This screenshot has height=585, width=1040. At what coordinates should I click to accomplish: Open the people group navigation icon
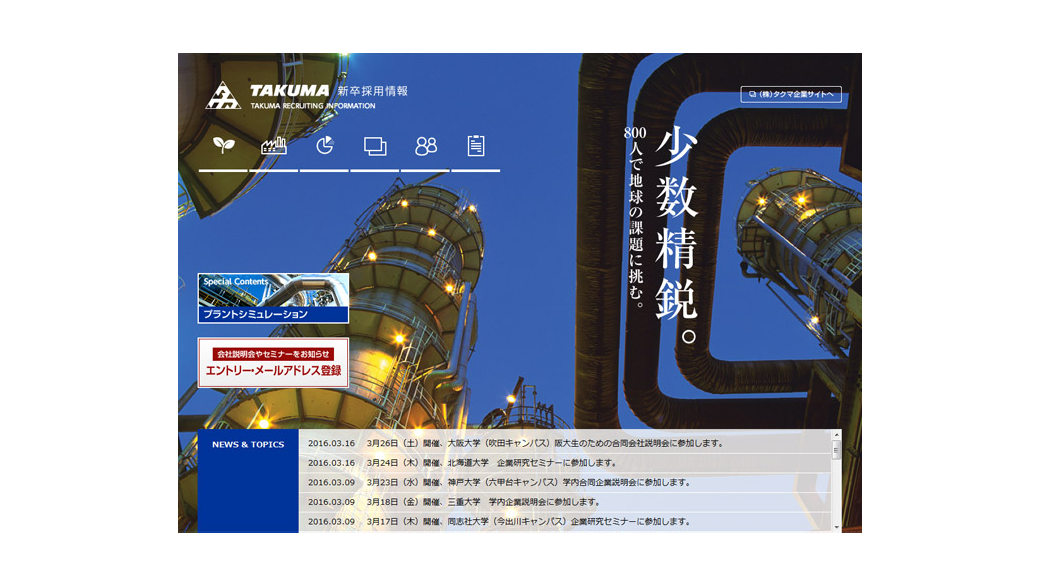[426, 146]
